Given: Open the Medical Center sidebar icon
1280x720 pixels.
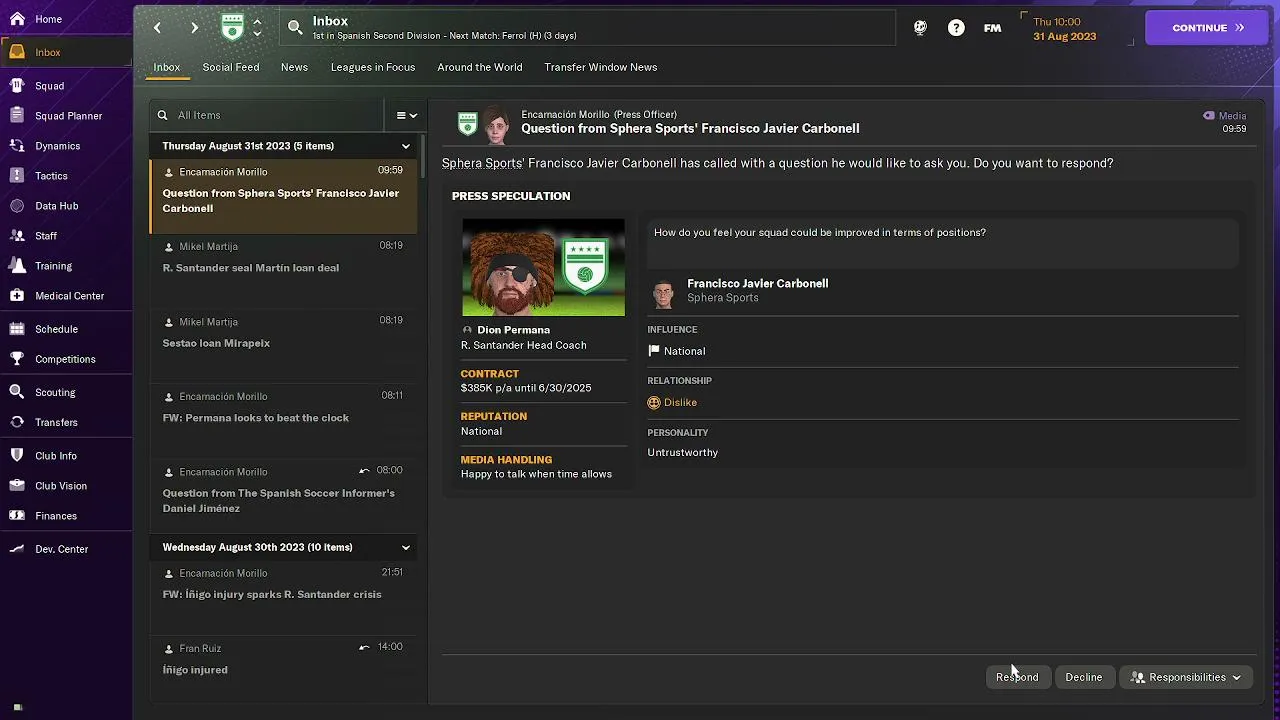Looking at the screenshot, I should point(17,296).
